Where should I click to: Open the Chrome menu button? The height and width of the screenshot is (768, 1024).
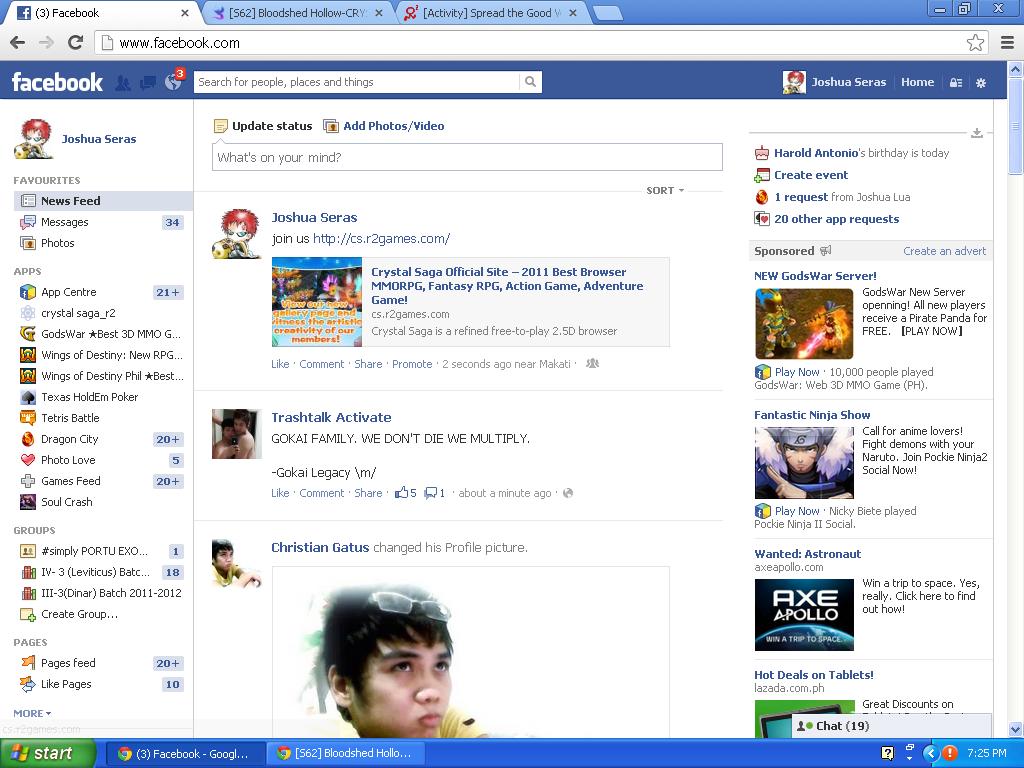(x=1007, y=42)
